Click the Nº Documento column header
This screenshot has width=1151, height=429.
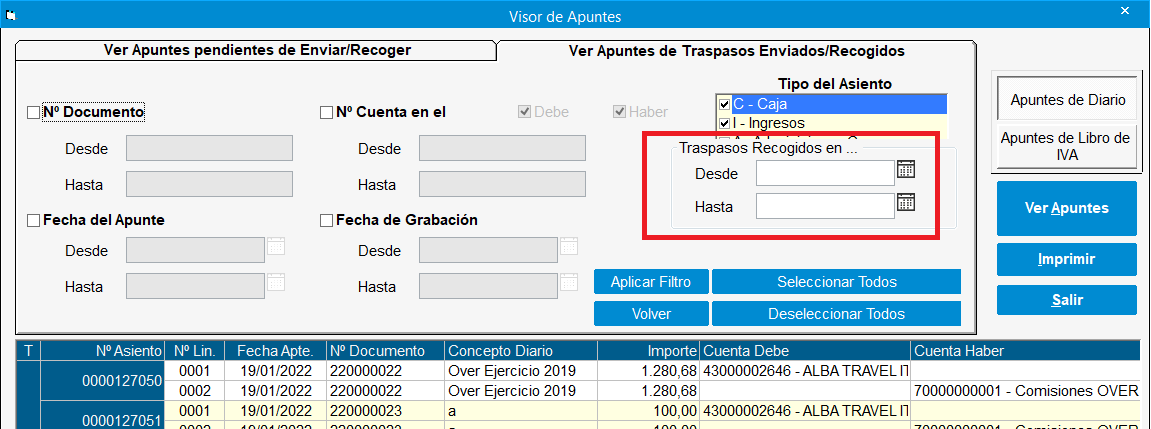(x=385, y=350)
